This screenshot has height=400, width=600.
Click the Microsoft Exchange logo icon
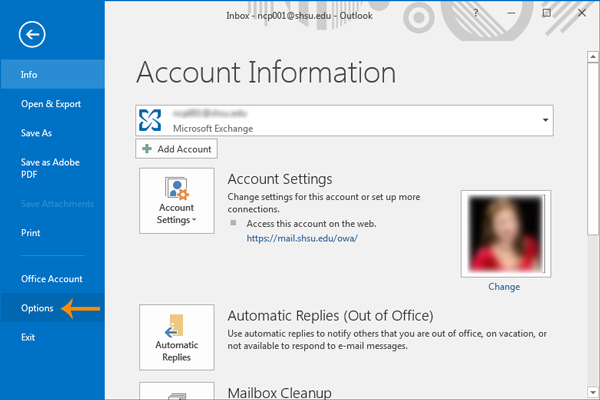pyautogui.click(x=150, y=120)
